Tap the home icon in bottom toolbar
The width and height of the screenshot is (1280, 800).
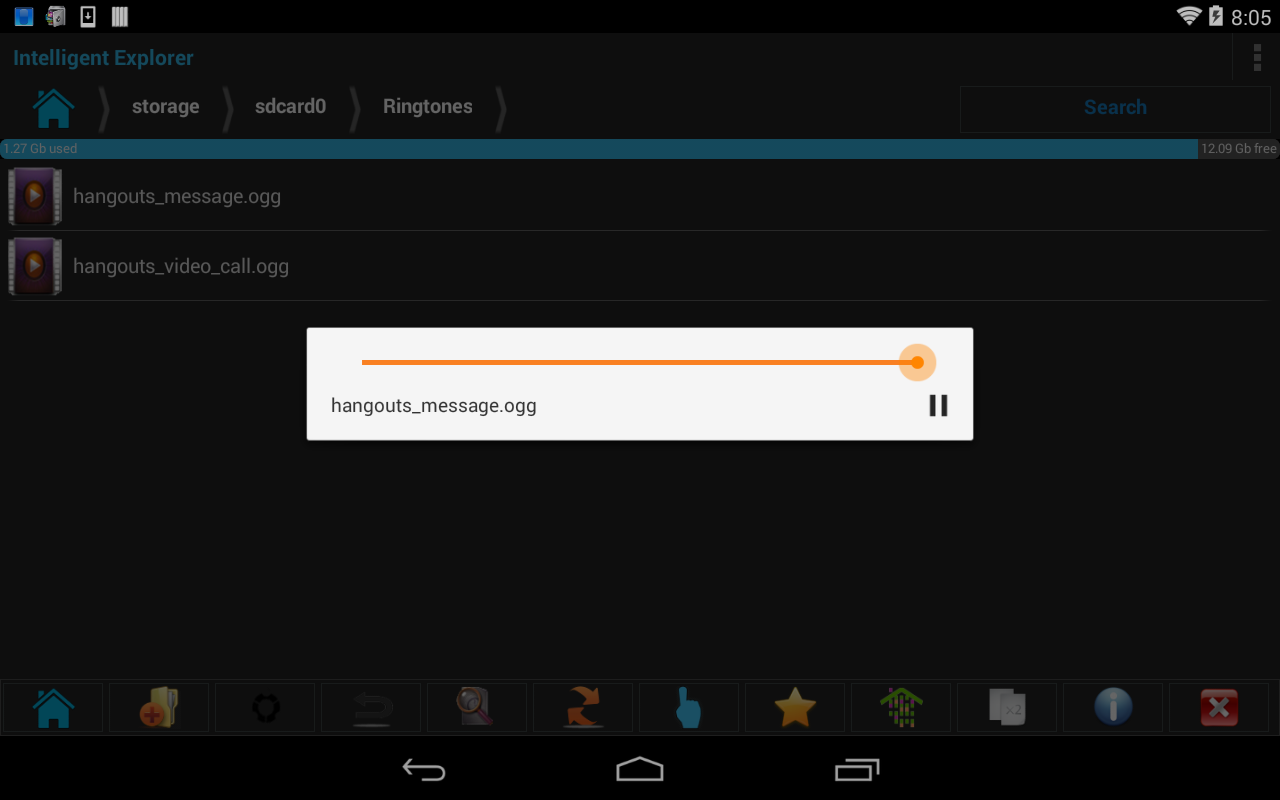pyautogui.click(x=53, y=708)
